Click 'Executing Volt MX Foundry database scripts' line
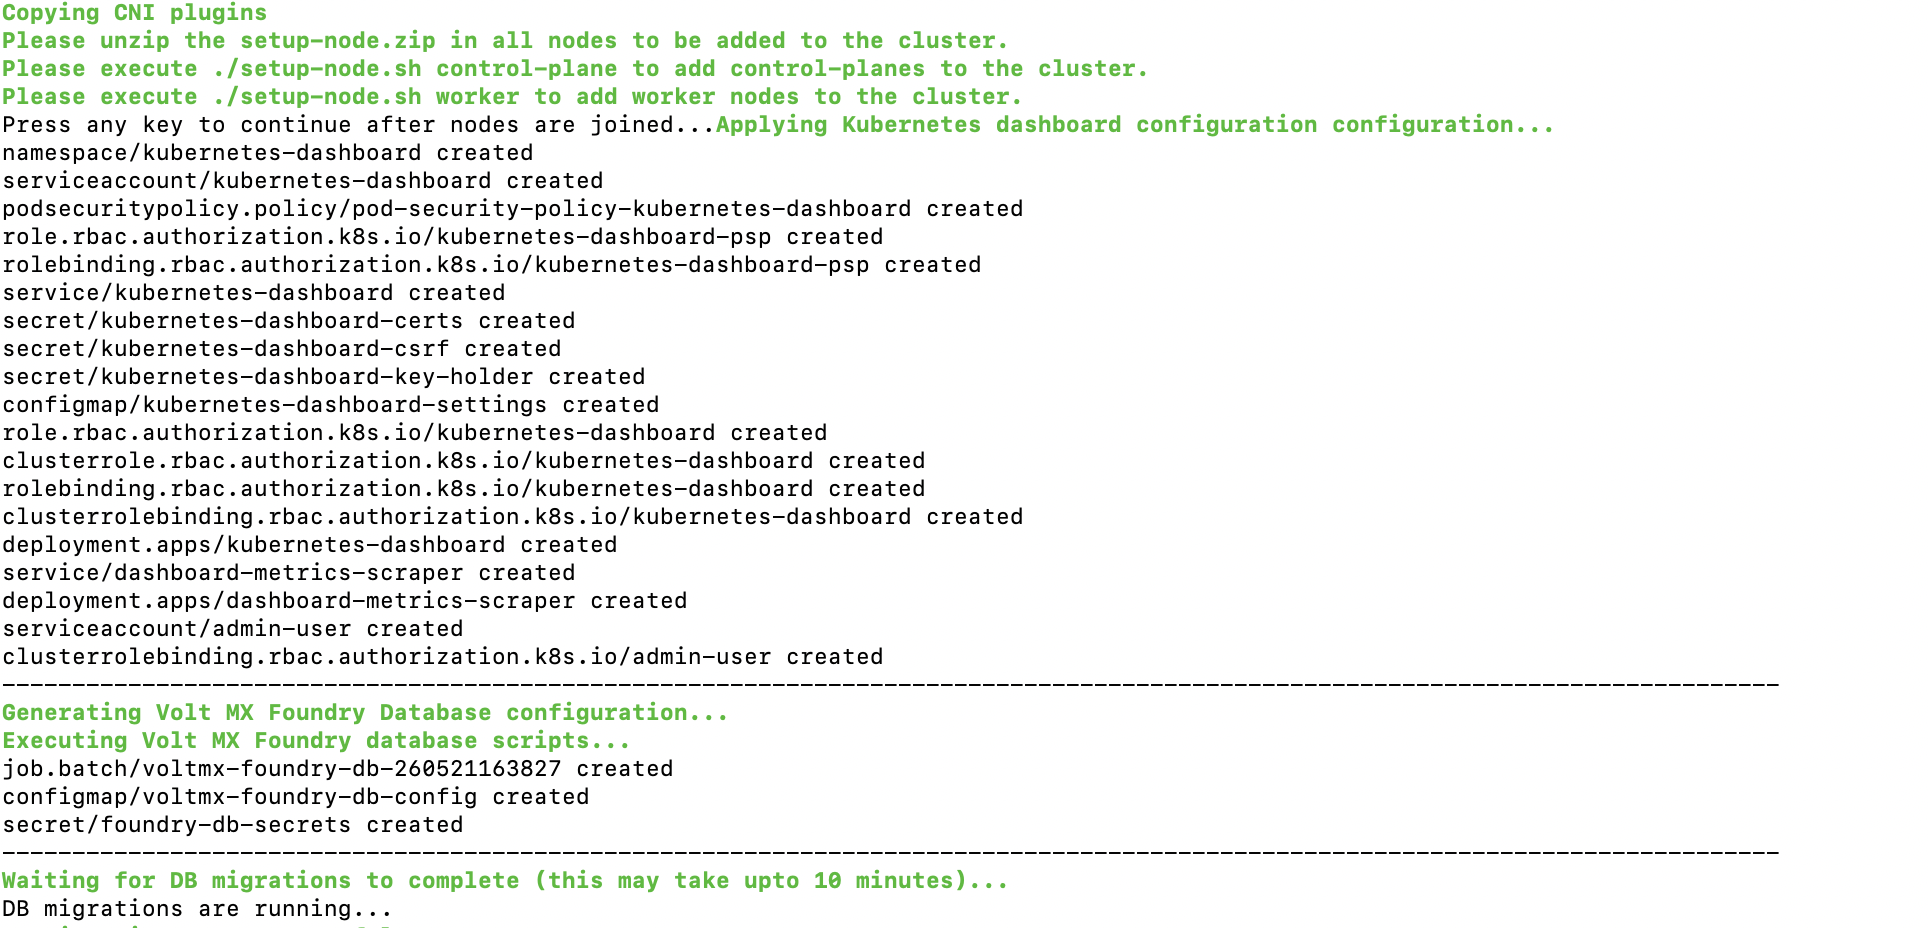1928x928 pixels. [315, 741]
